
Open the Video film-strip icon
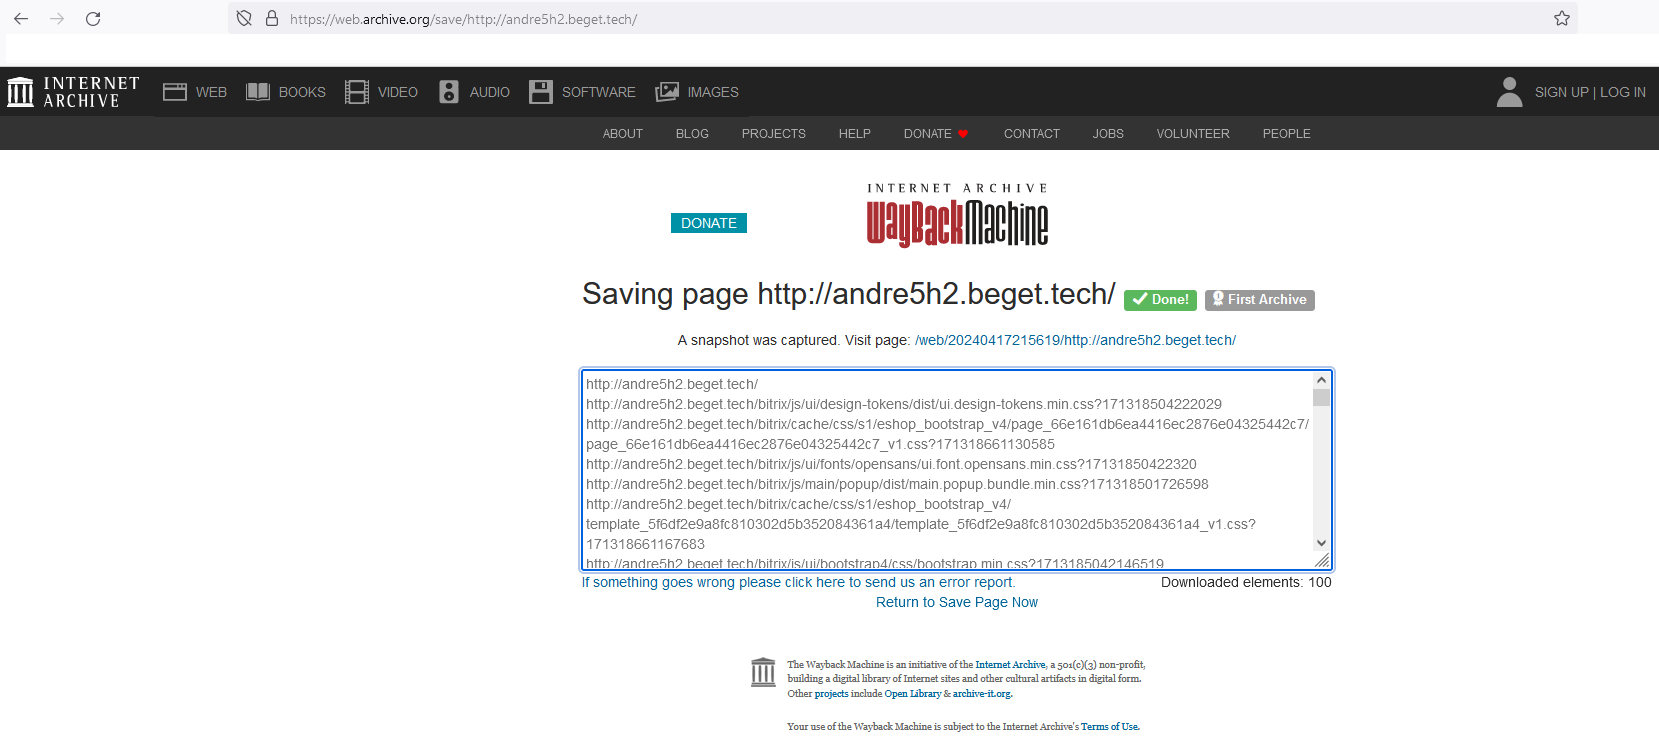(357, 92)
